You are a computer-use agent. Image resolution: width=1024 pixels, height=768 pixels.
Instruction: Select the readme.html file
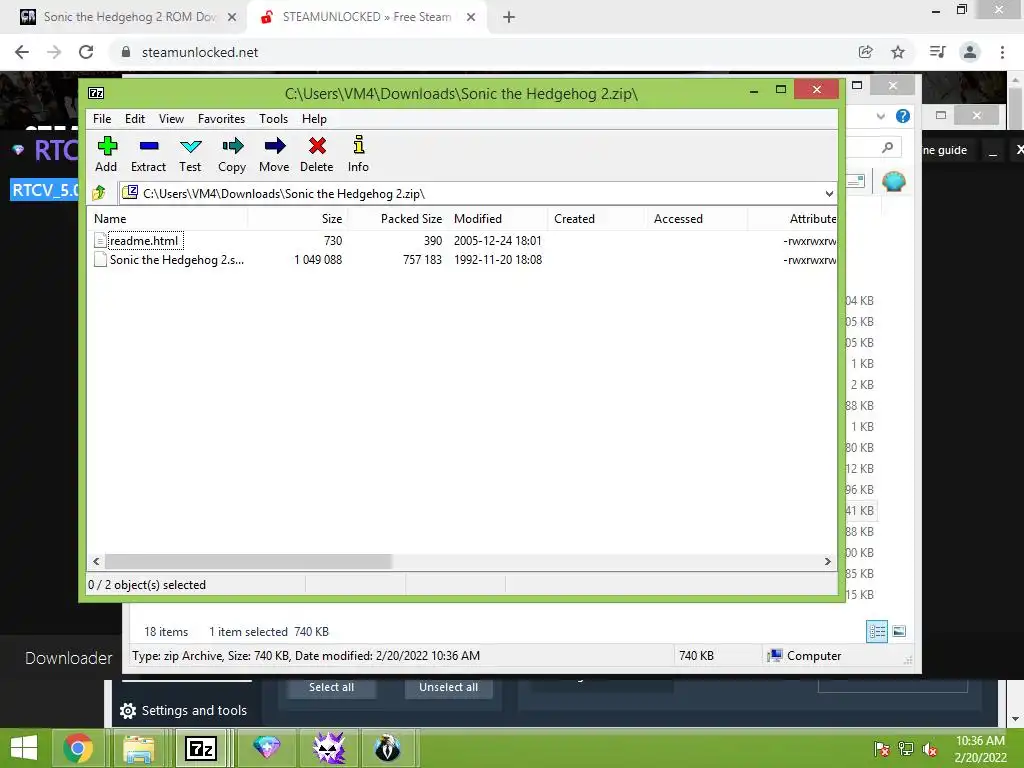pyautogui.click(x=144, y=240)
